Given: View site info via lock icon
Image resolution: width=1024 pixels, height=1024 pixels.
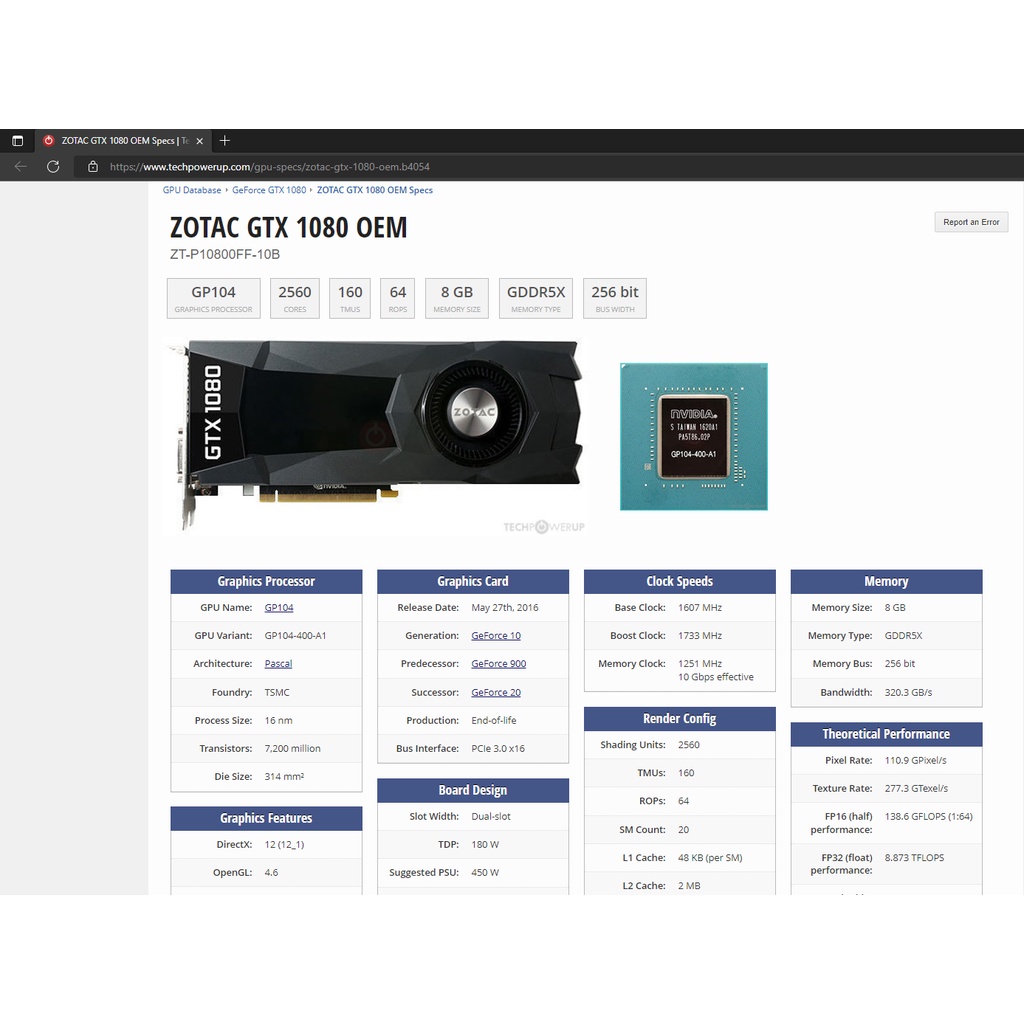Looking at the screenshot, I should pos(93,167).
